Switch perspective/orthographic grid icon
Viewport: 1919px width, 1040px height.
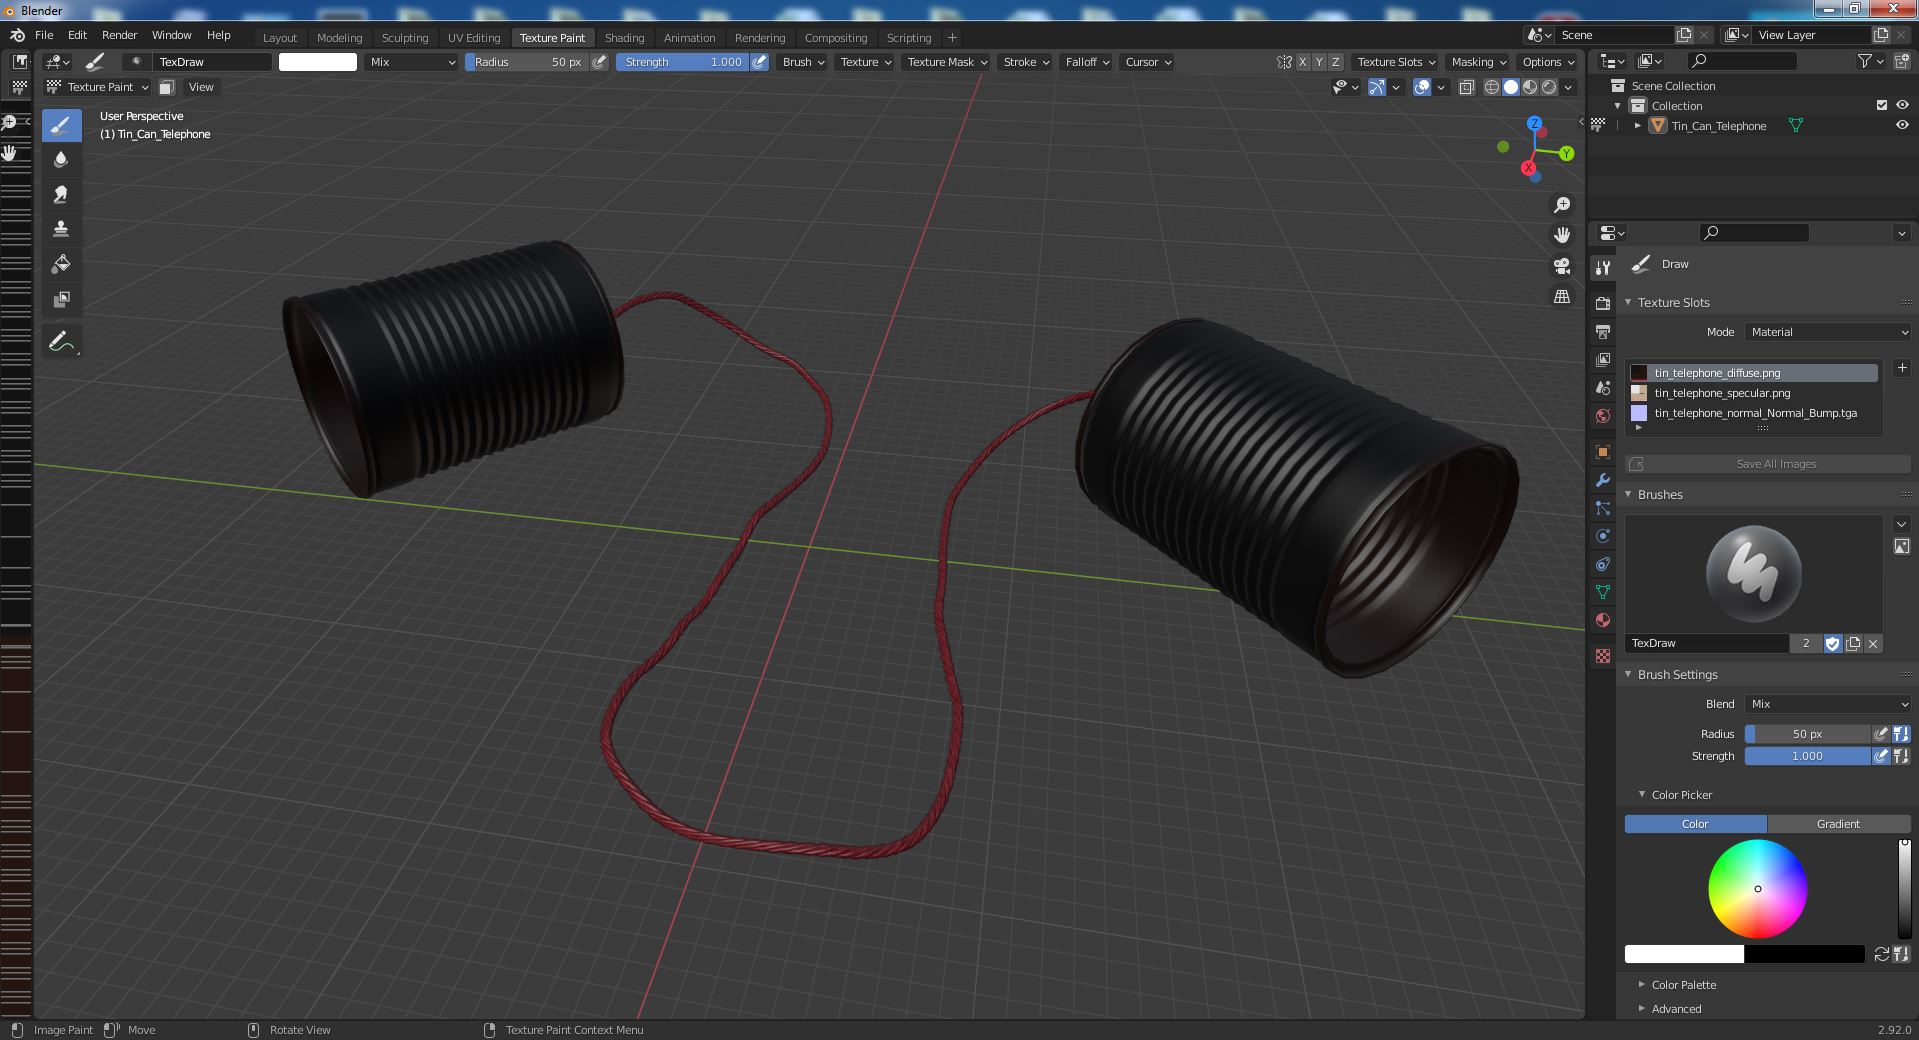click(1561, 296)
